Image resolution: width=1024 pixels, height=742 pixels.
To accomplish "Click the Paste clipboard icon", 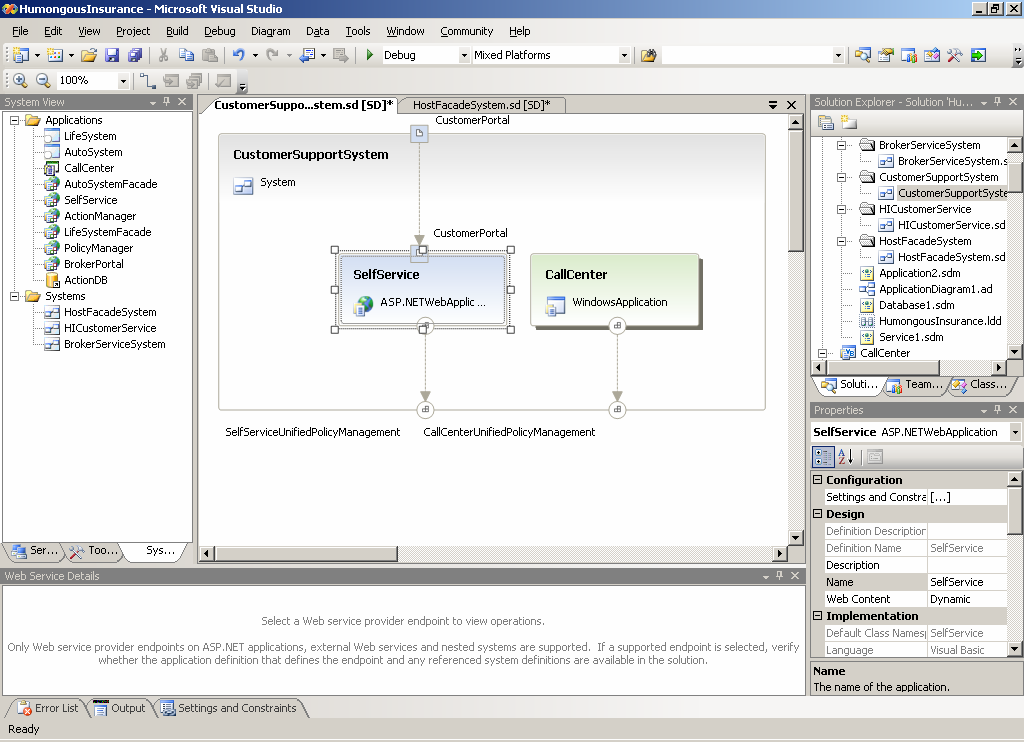I will click(x=210, y=55).
